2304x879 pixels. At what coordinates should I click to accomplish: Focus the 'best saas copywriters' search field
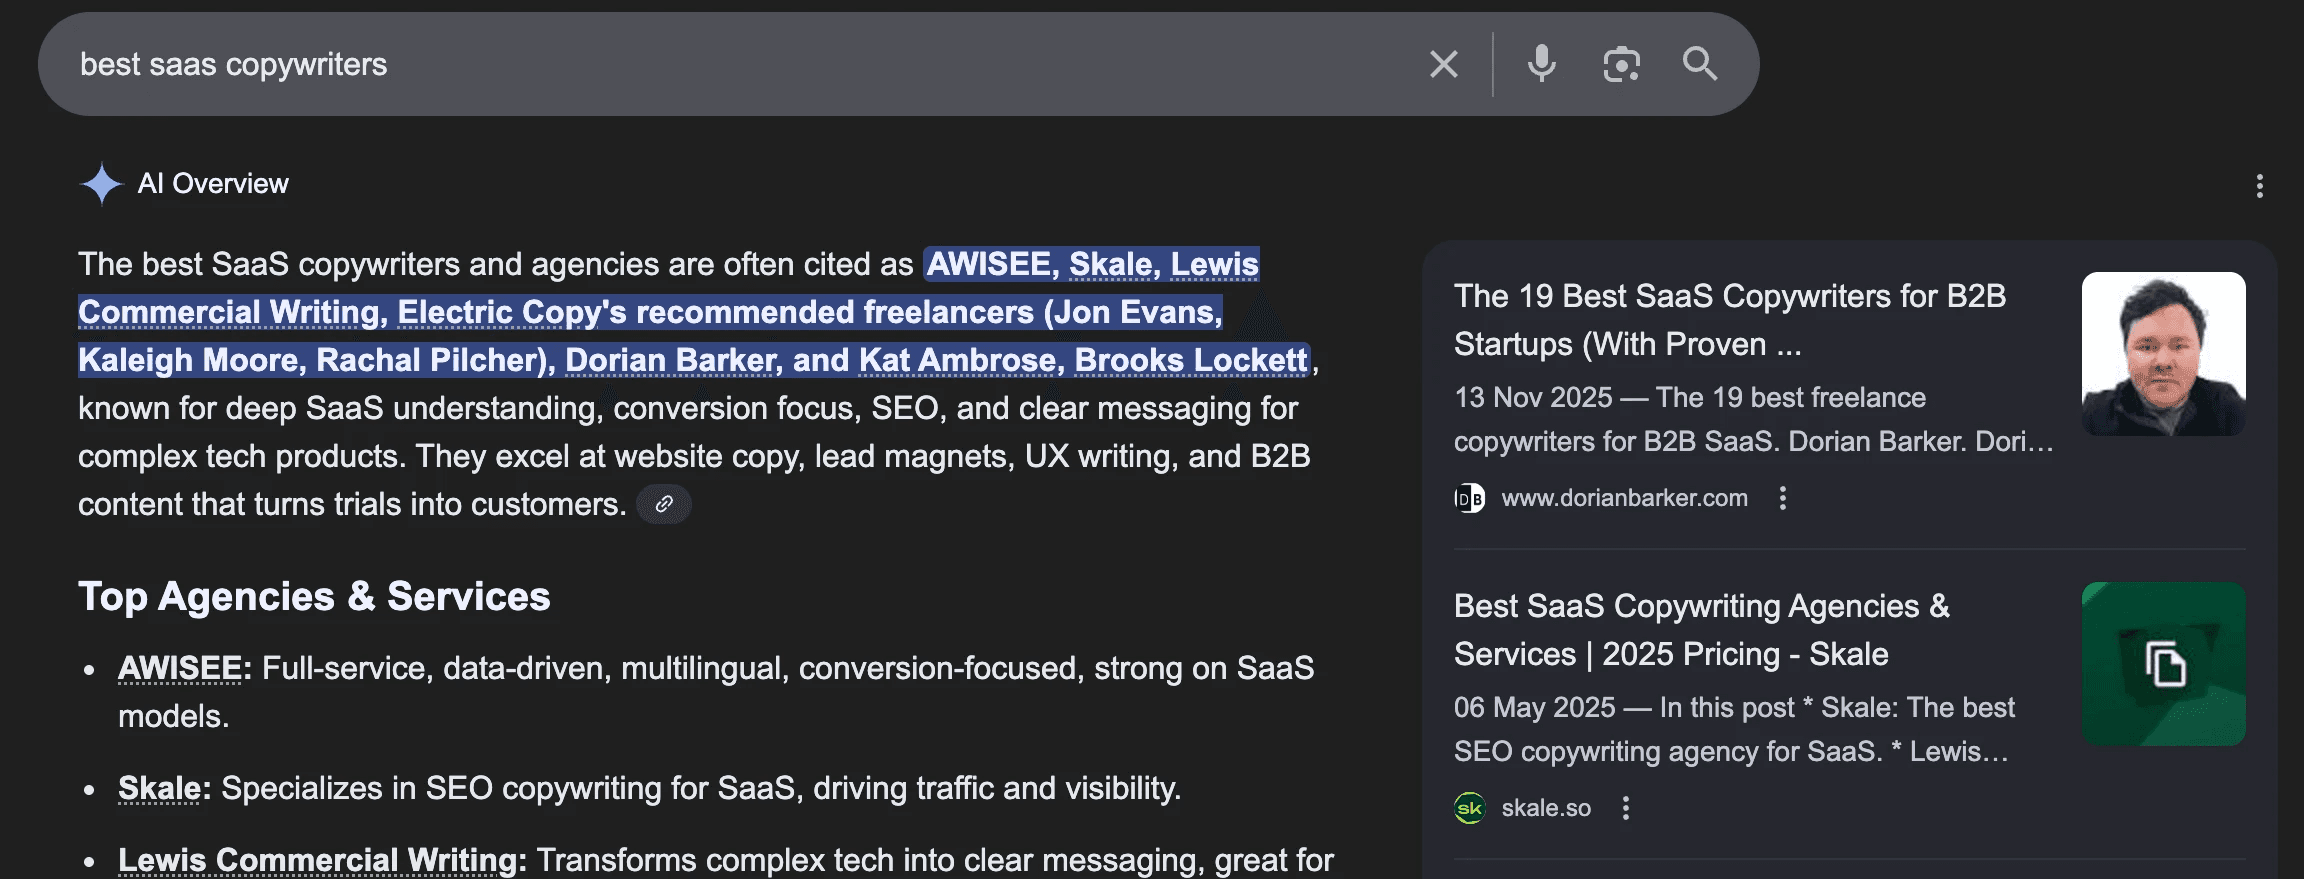pos(740,64)
